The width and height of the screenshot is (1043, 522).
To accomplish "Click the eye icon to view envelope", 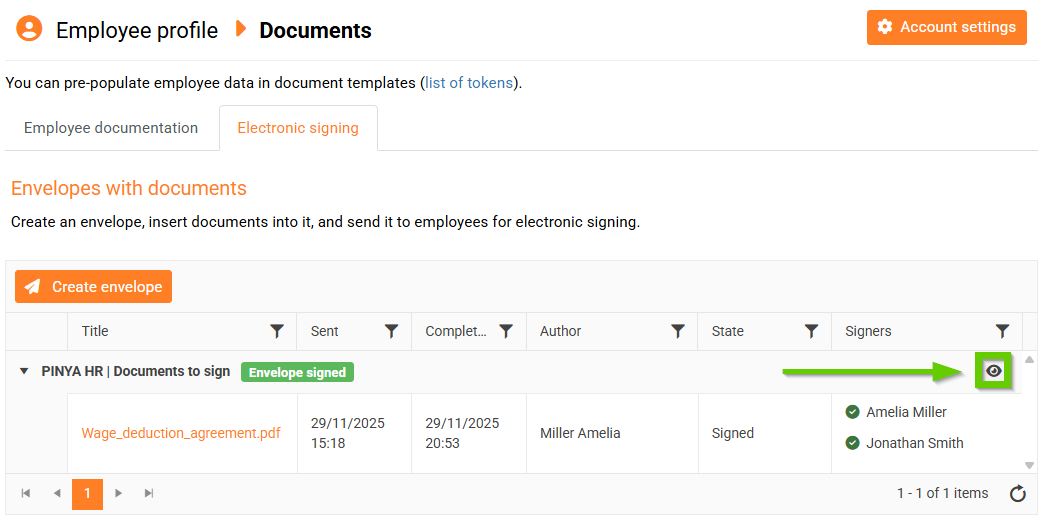I will pos(993,371).
